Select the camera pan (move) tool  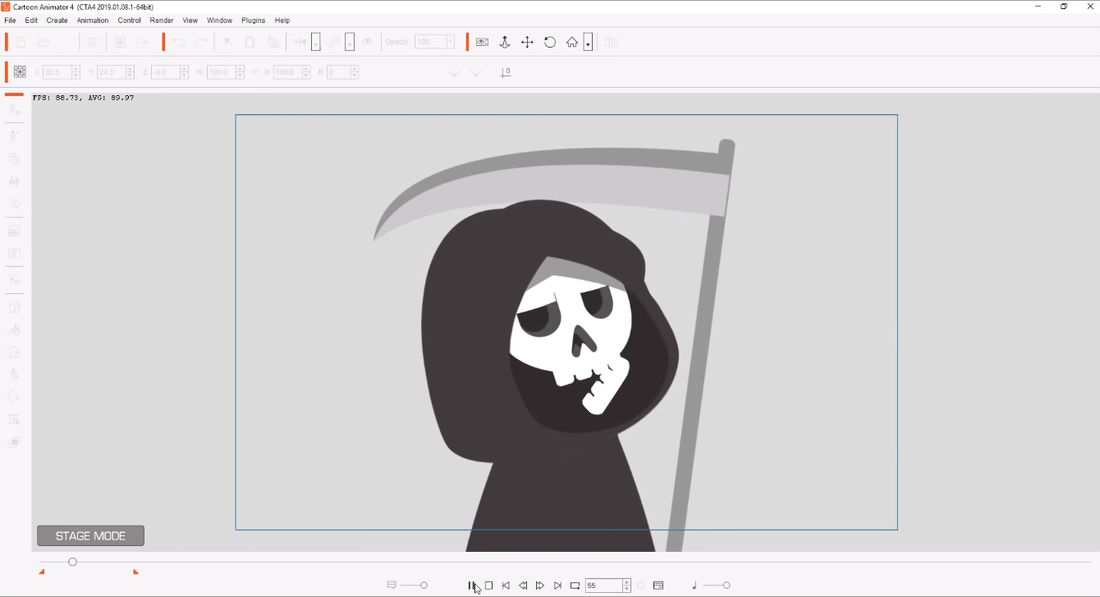527,42
